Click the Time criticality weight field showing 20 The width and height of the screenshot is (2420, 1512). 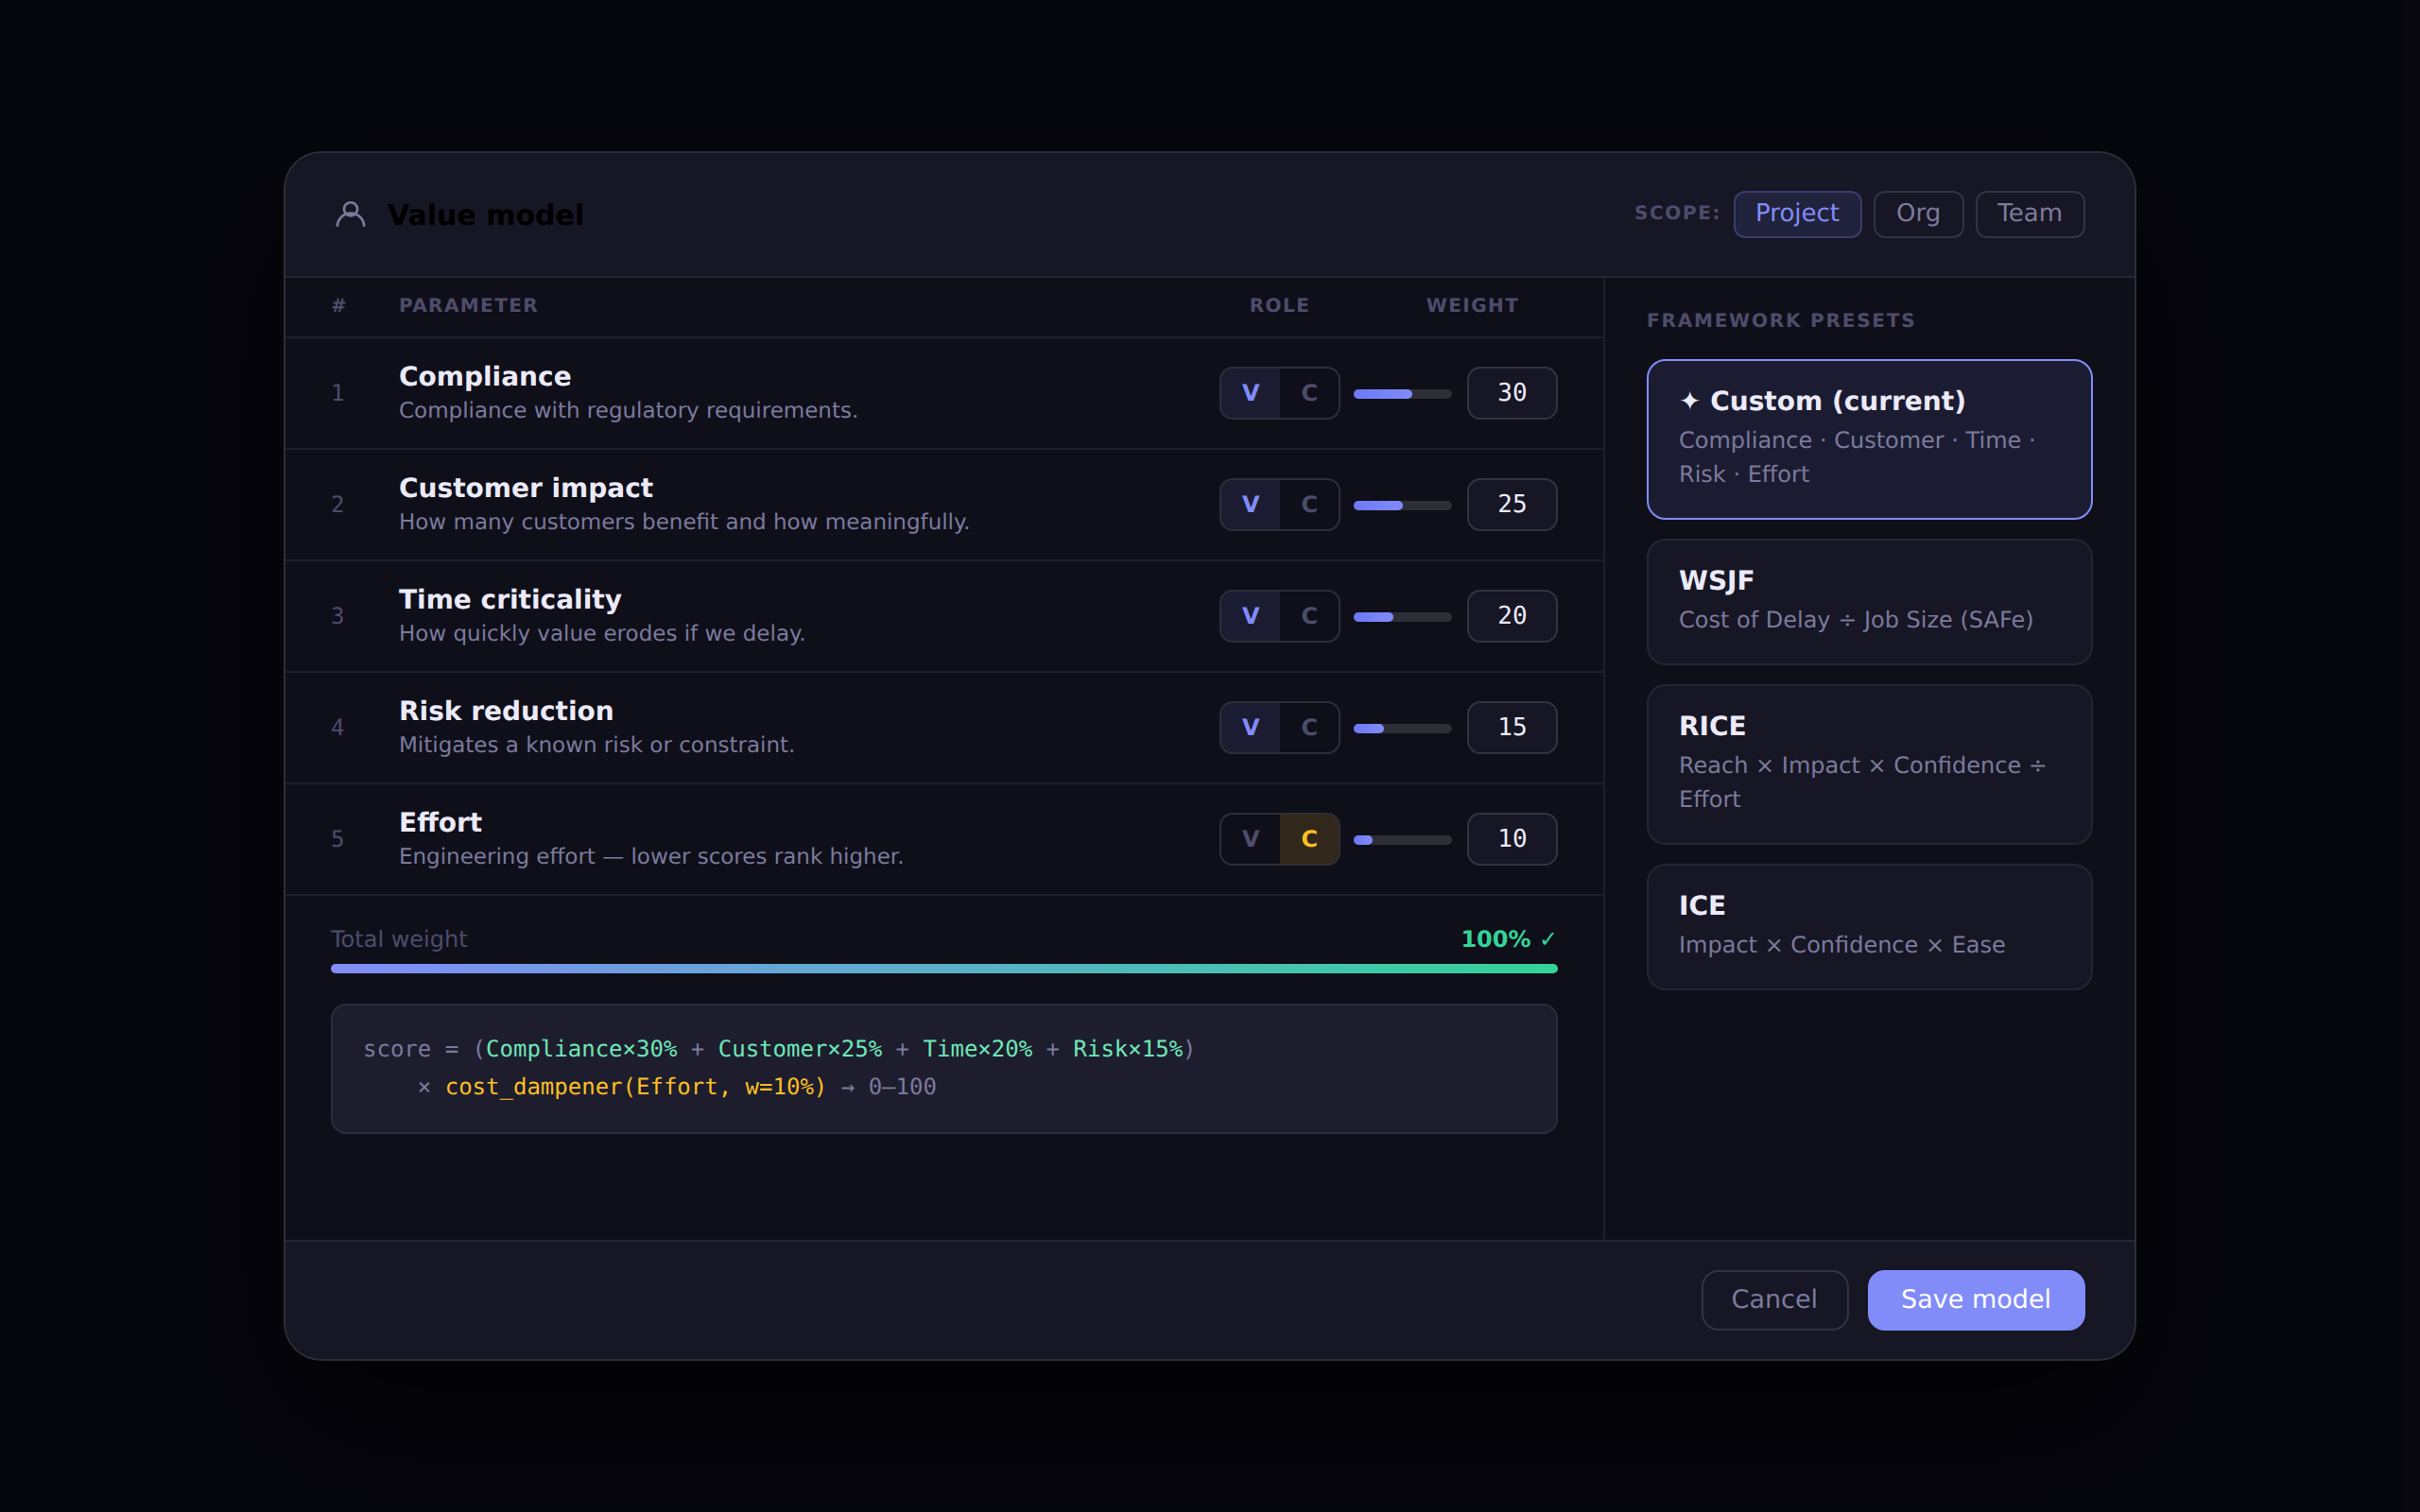click(x=1512, y=616)
